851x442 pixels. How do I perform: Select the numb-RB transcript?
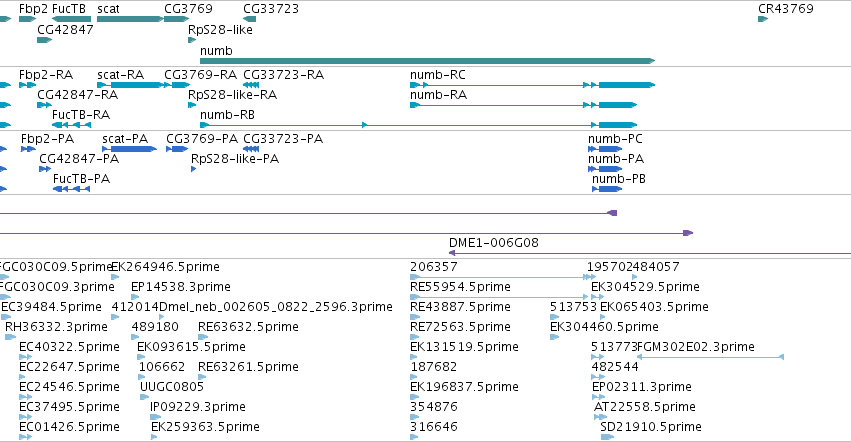[418, 125]
